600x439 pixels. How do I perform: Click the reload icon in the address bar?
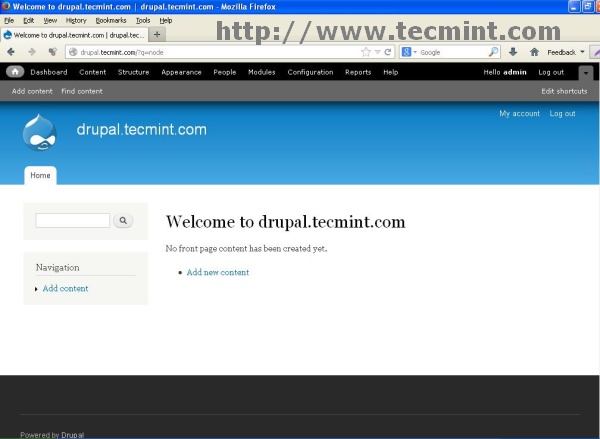(x=388, y=52)
